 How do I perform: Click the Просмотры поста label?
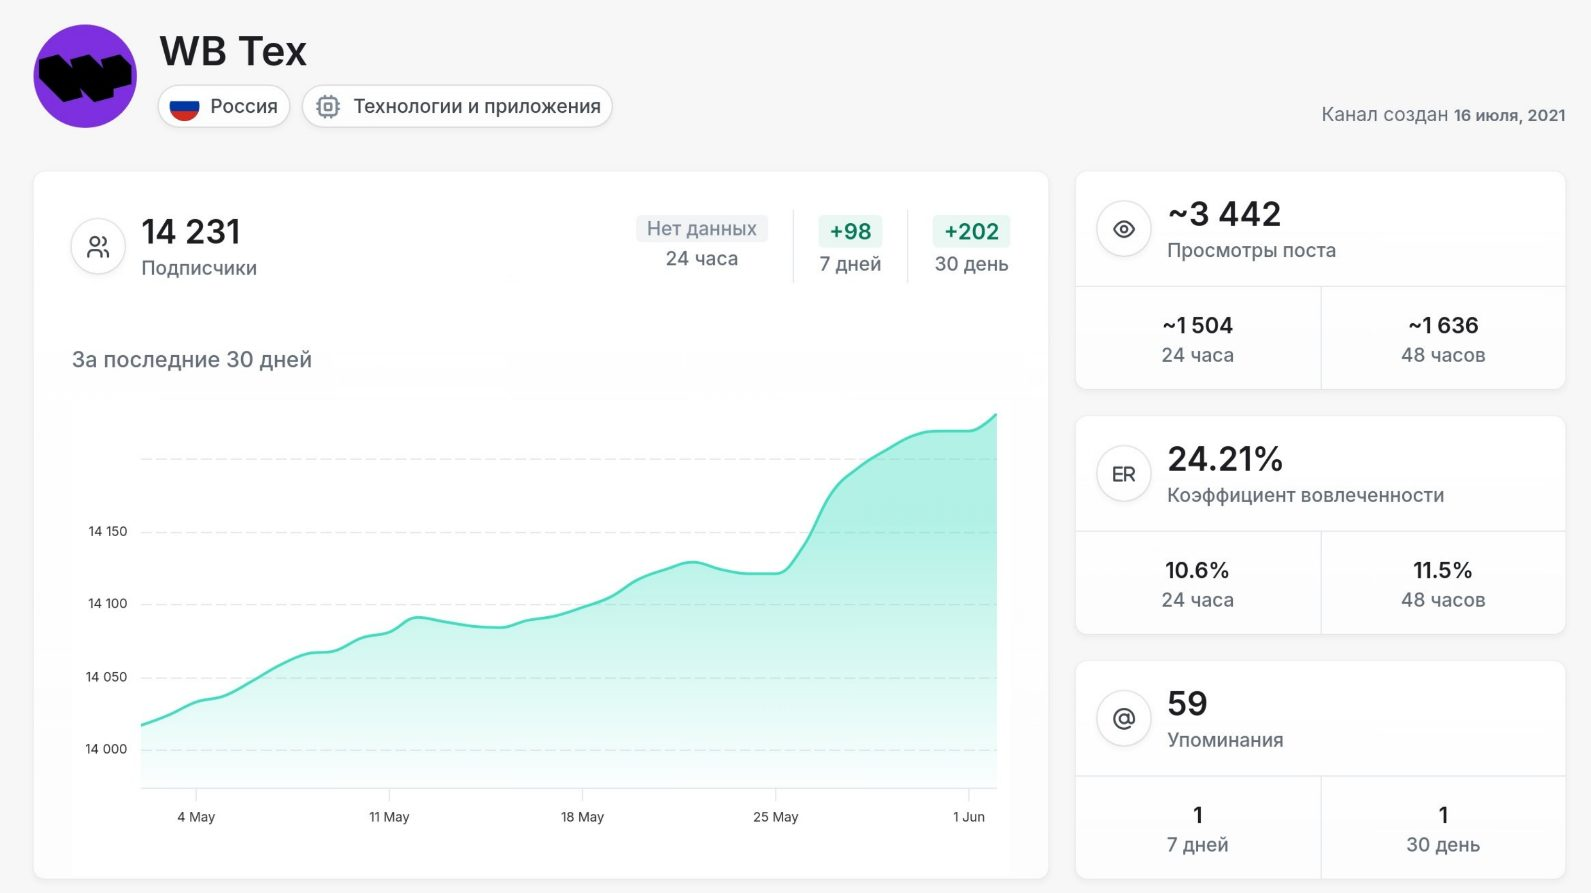click(1251, 250)
